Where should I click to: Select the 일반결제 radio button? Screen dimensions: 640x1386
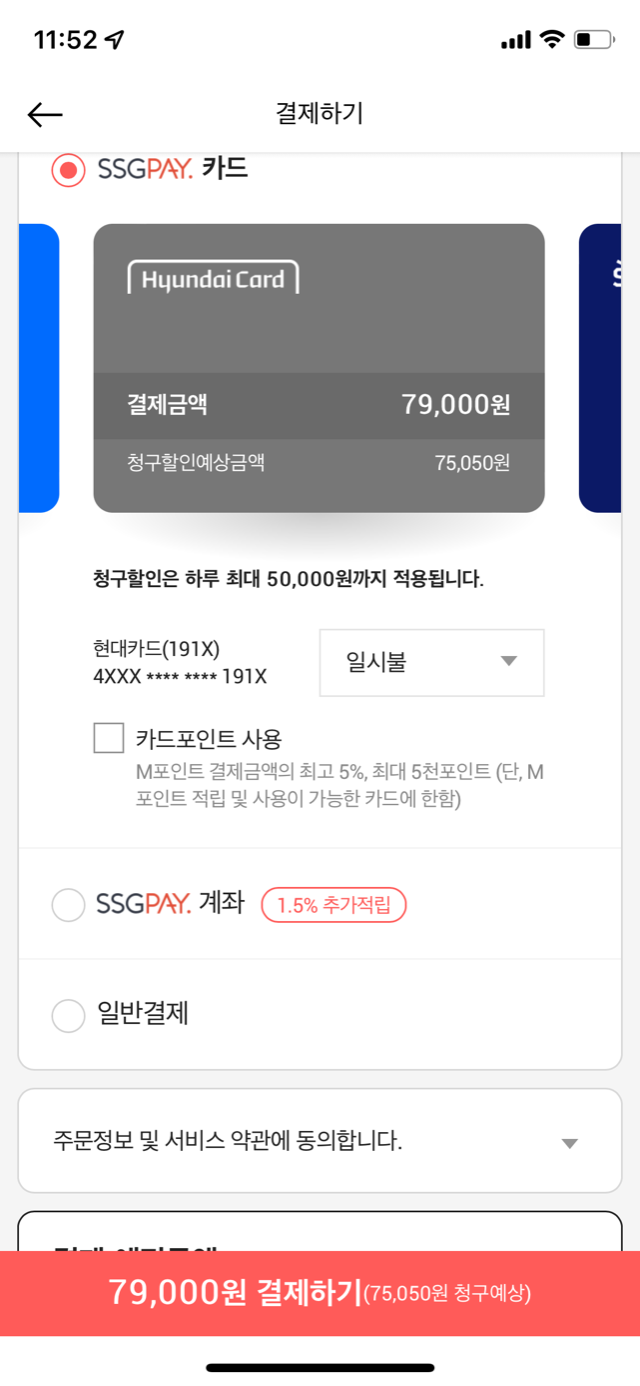click(x=68, y=1016)
